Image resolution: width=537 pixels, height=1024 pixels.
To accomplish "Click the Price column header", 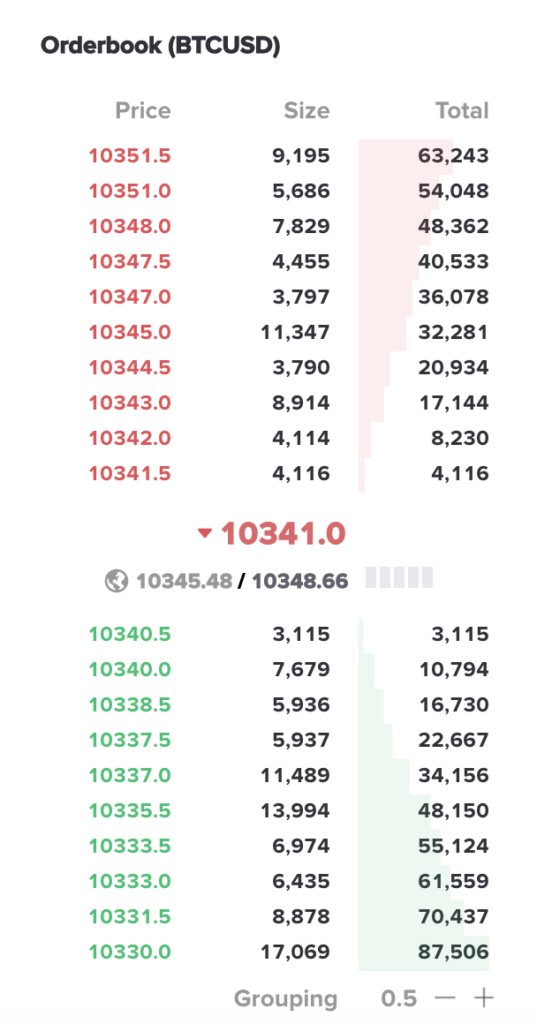I will (143, 110).
